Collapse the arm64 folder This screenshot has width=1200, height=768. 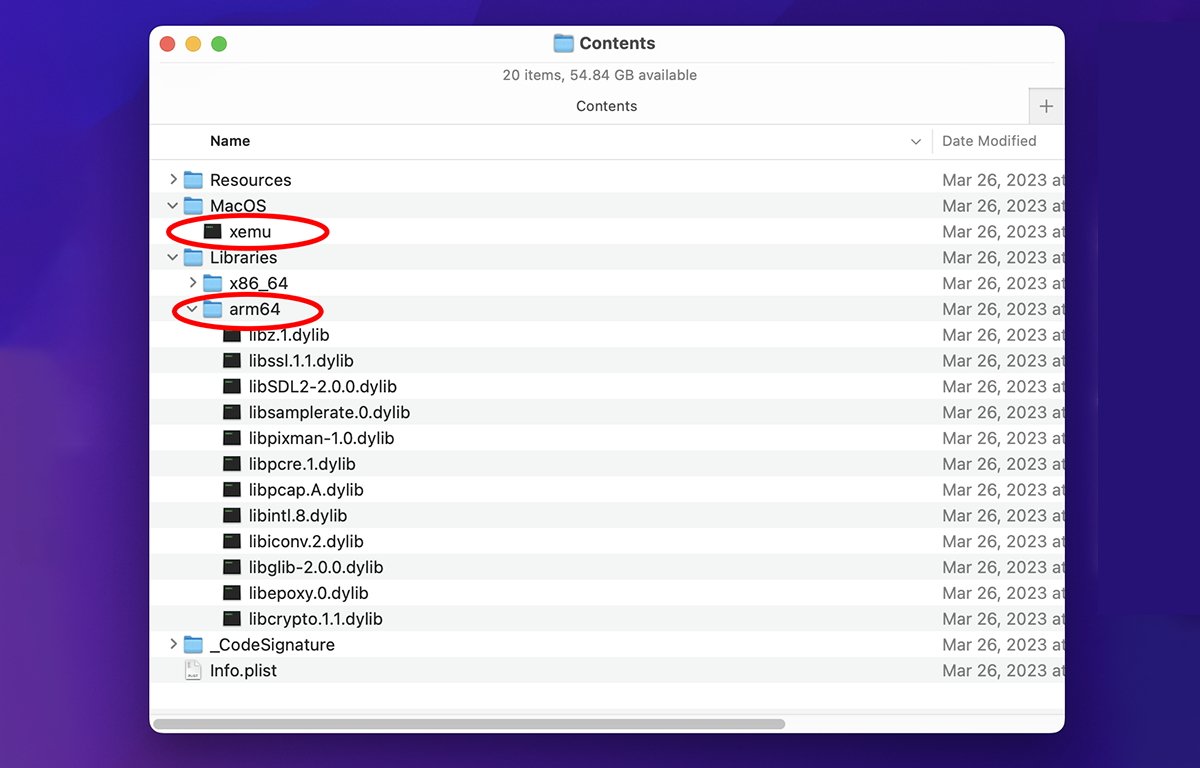coord(193,309)
